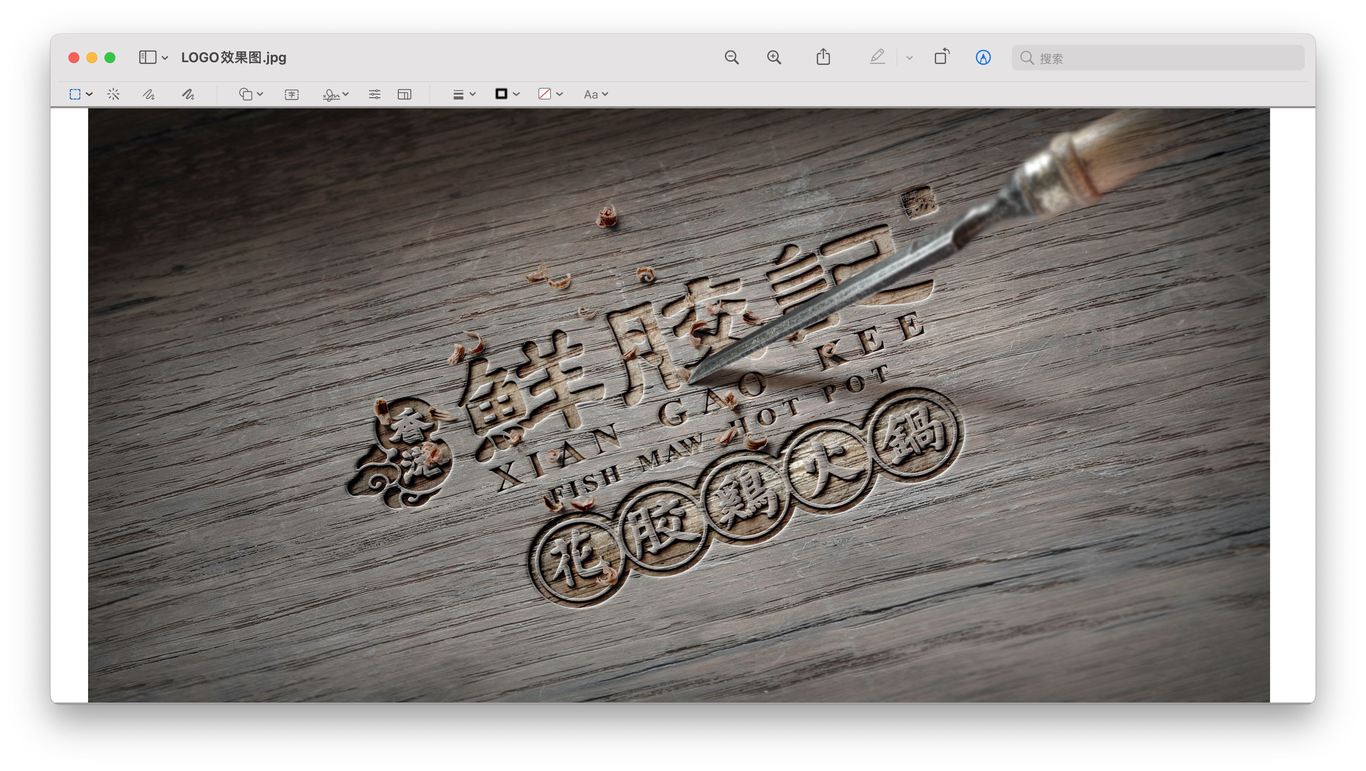Minimize the Preview window
Image resolution: width=1366 pixels, height=771 pixels.
(92, 57)
